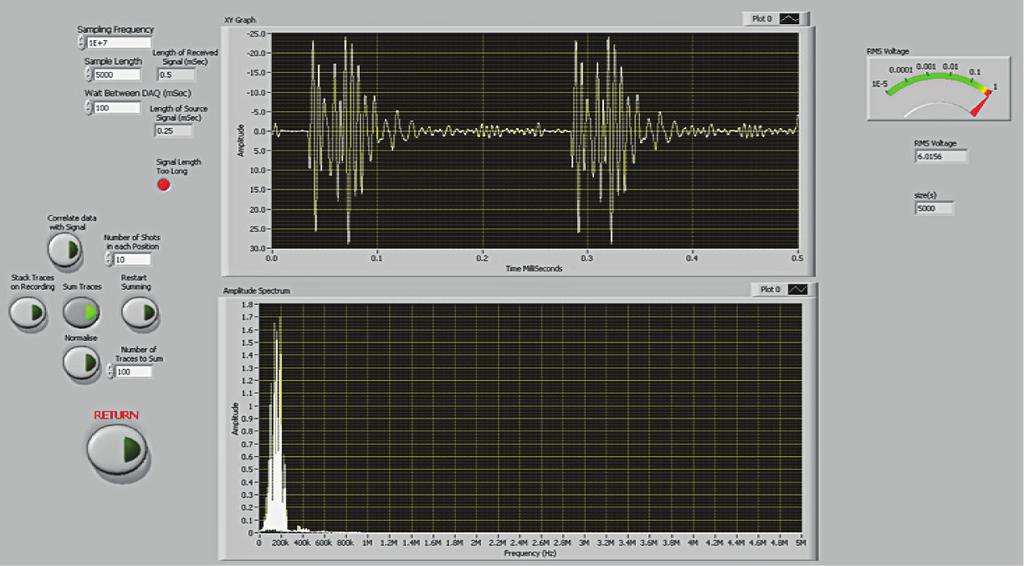Click the size(s) indicator showing 5000
This screenshot has width=1024, height=566.
[x=935, y=208]
